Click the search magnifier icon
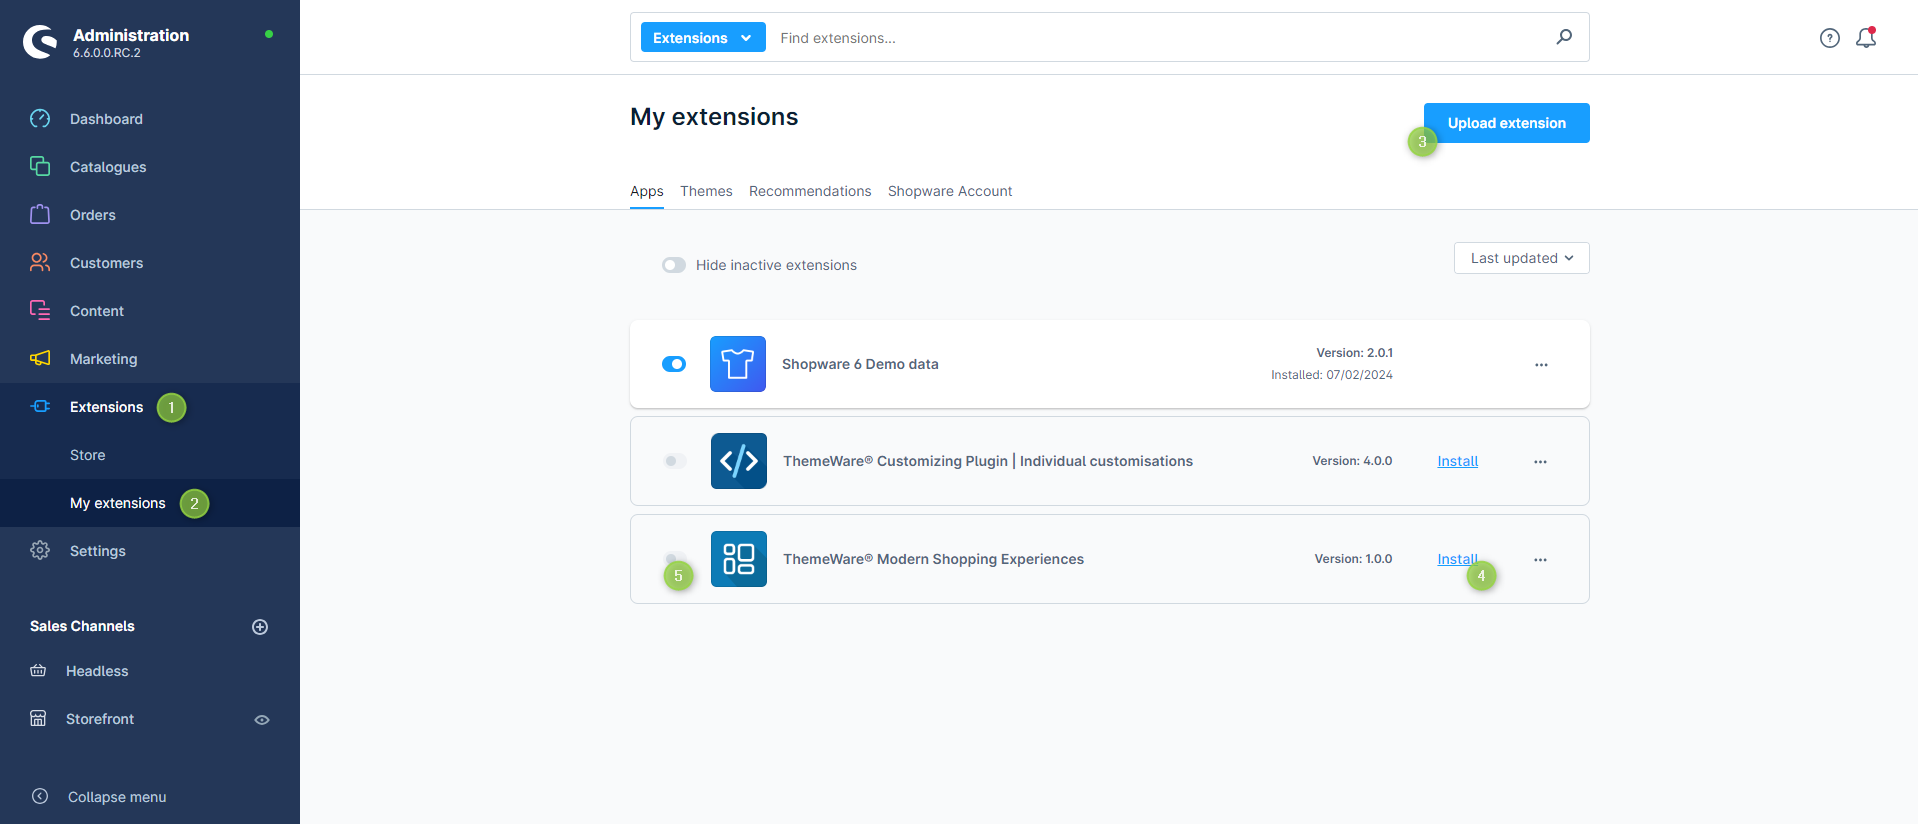The width and height of the screenshot is (1918, 824). point(1564,37)
